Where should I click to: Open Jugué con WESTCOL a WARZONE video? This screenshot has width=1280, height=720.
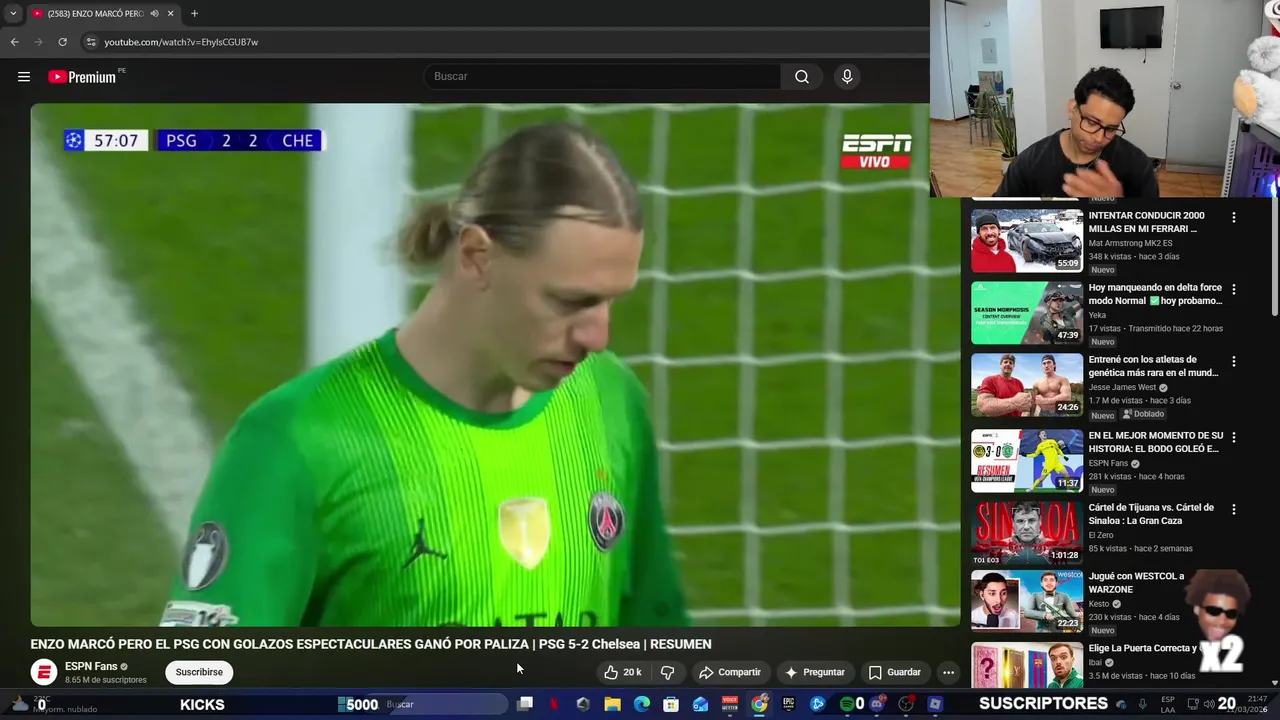pyautogui.click(x=1027, y=601)
